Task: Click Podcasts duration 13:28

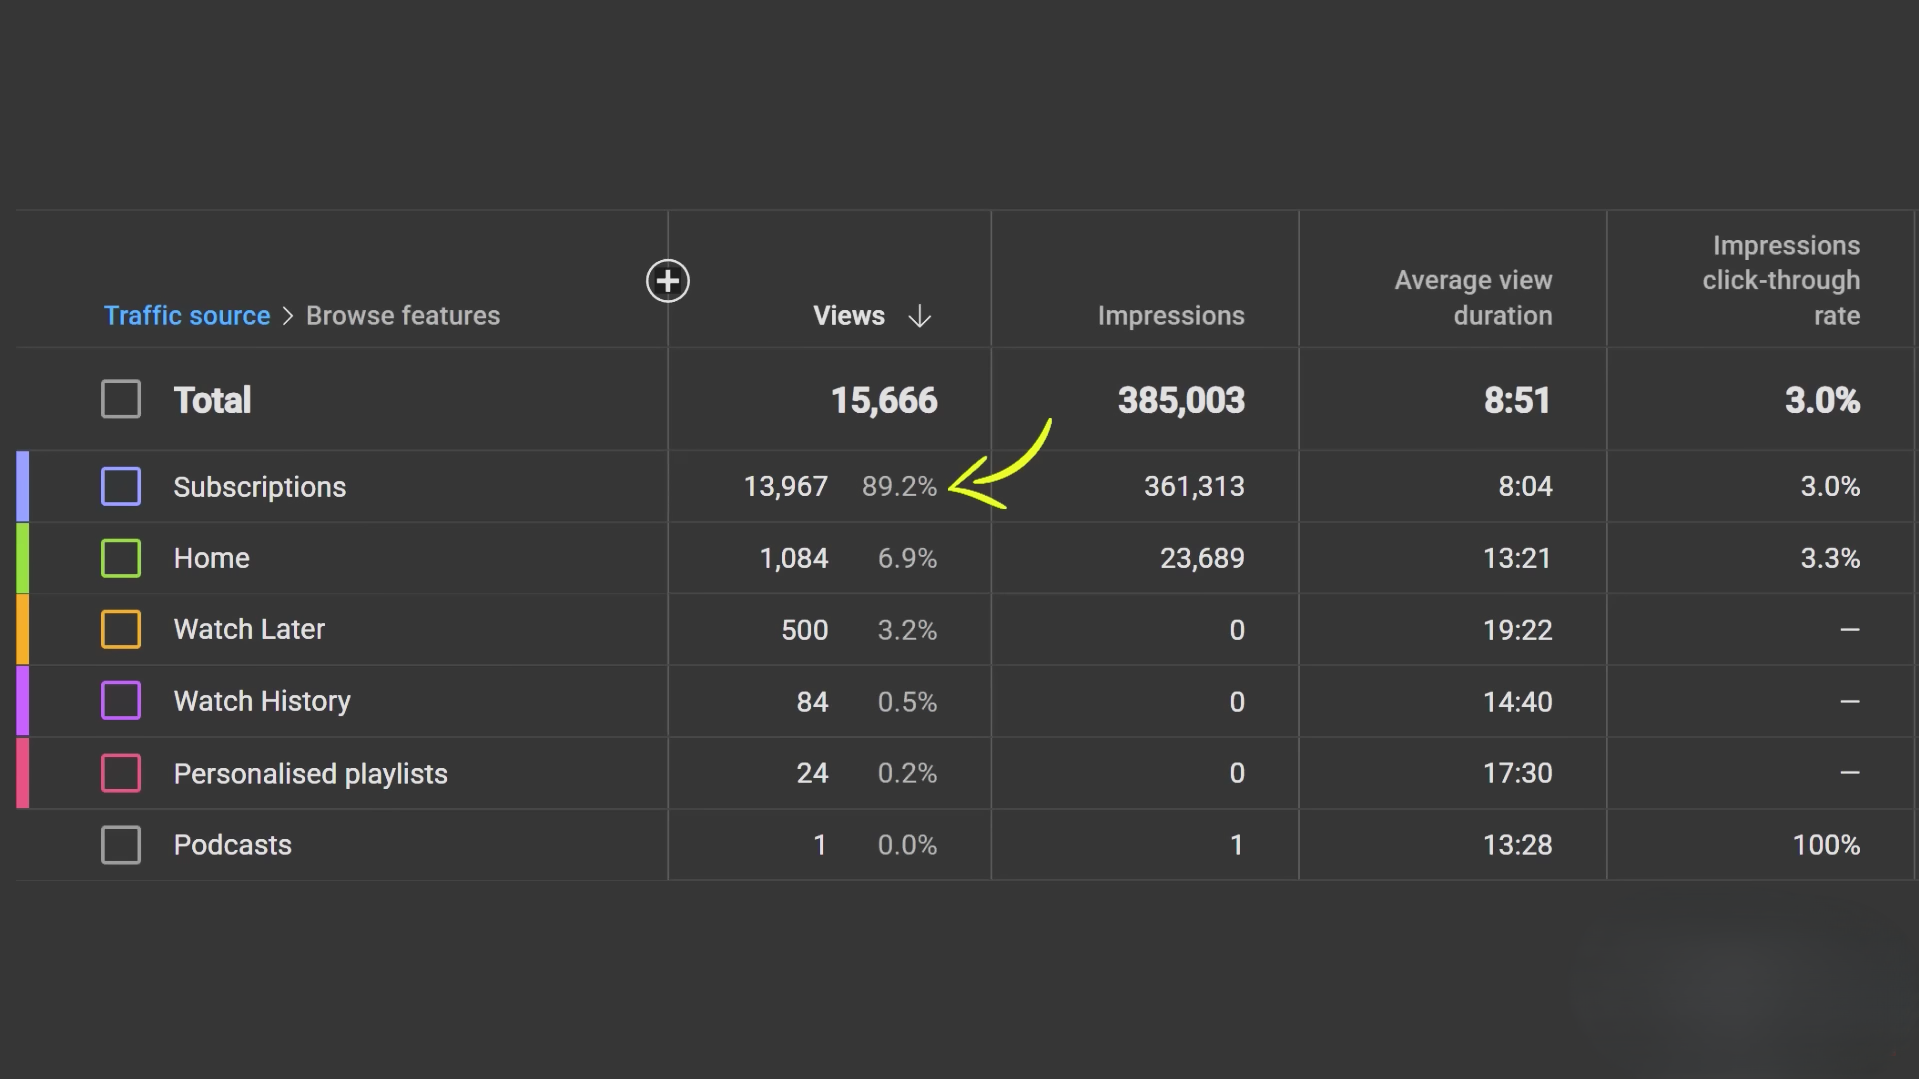Action: point(1517,845)
